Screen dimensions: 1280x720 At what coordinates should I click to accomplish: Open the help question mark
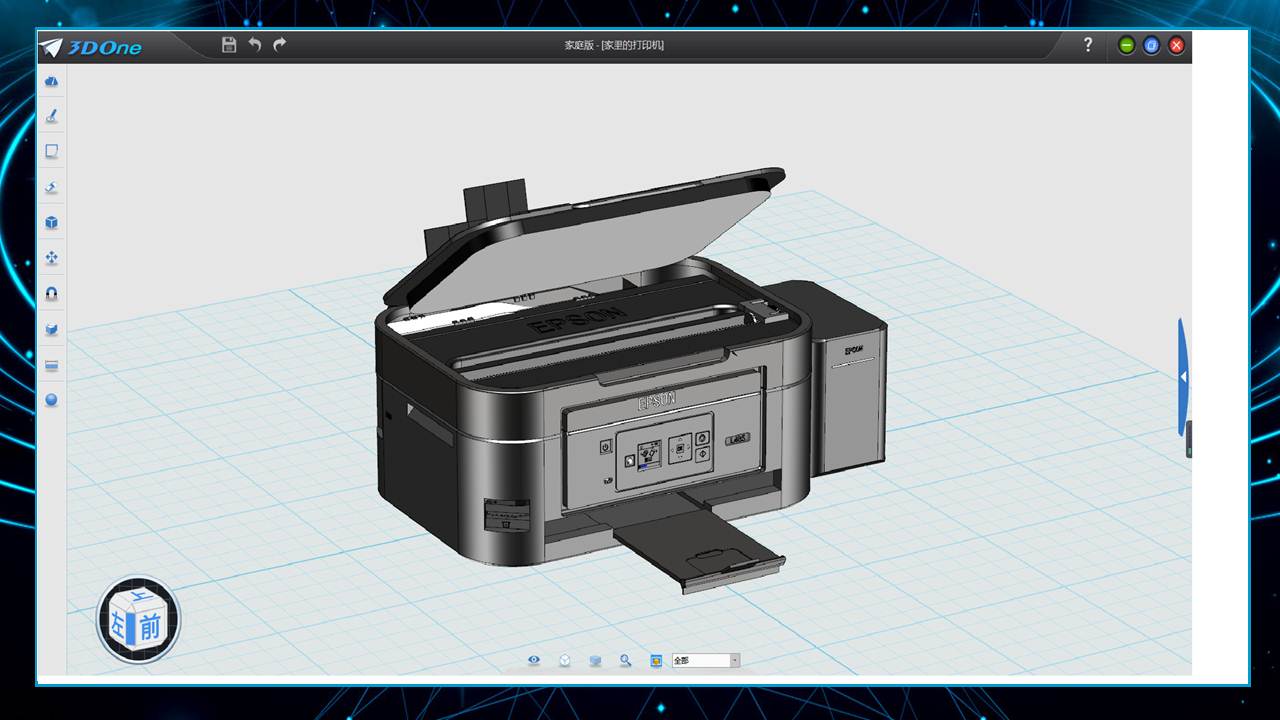point(1089,45)
